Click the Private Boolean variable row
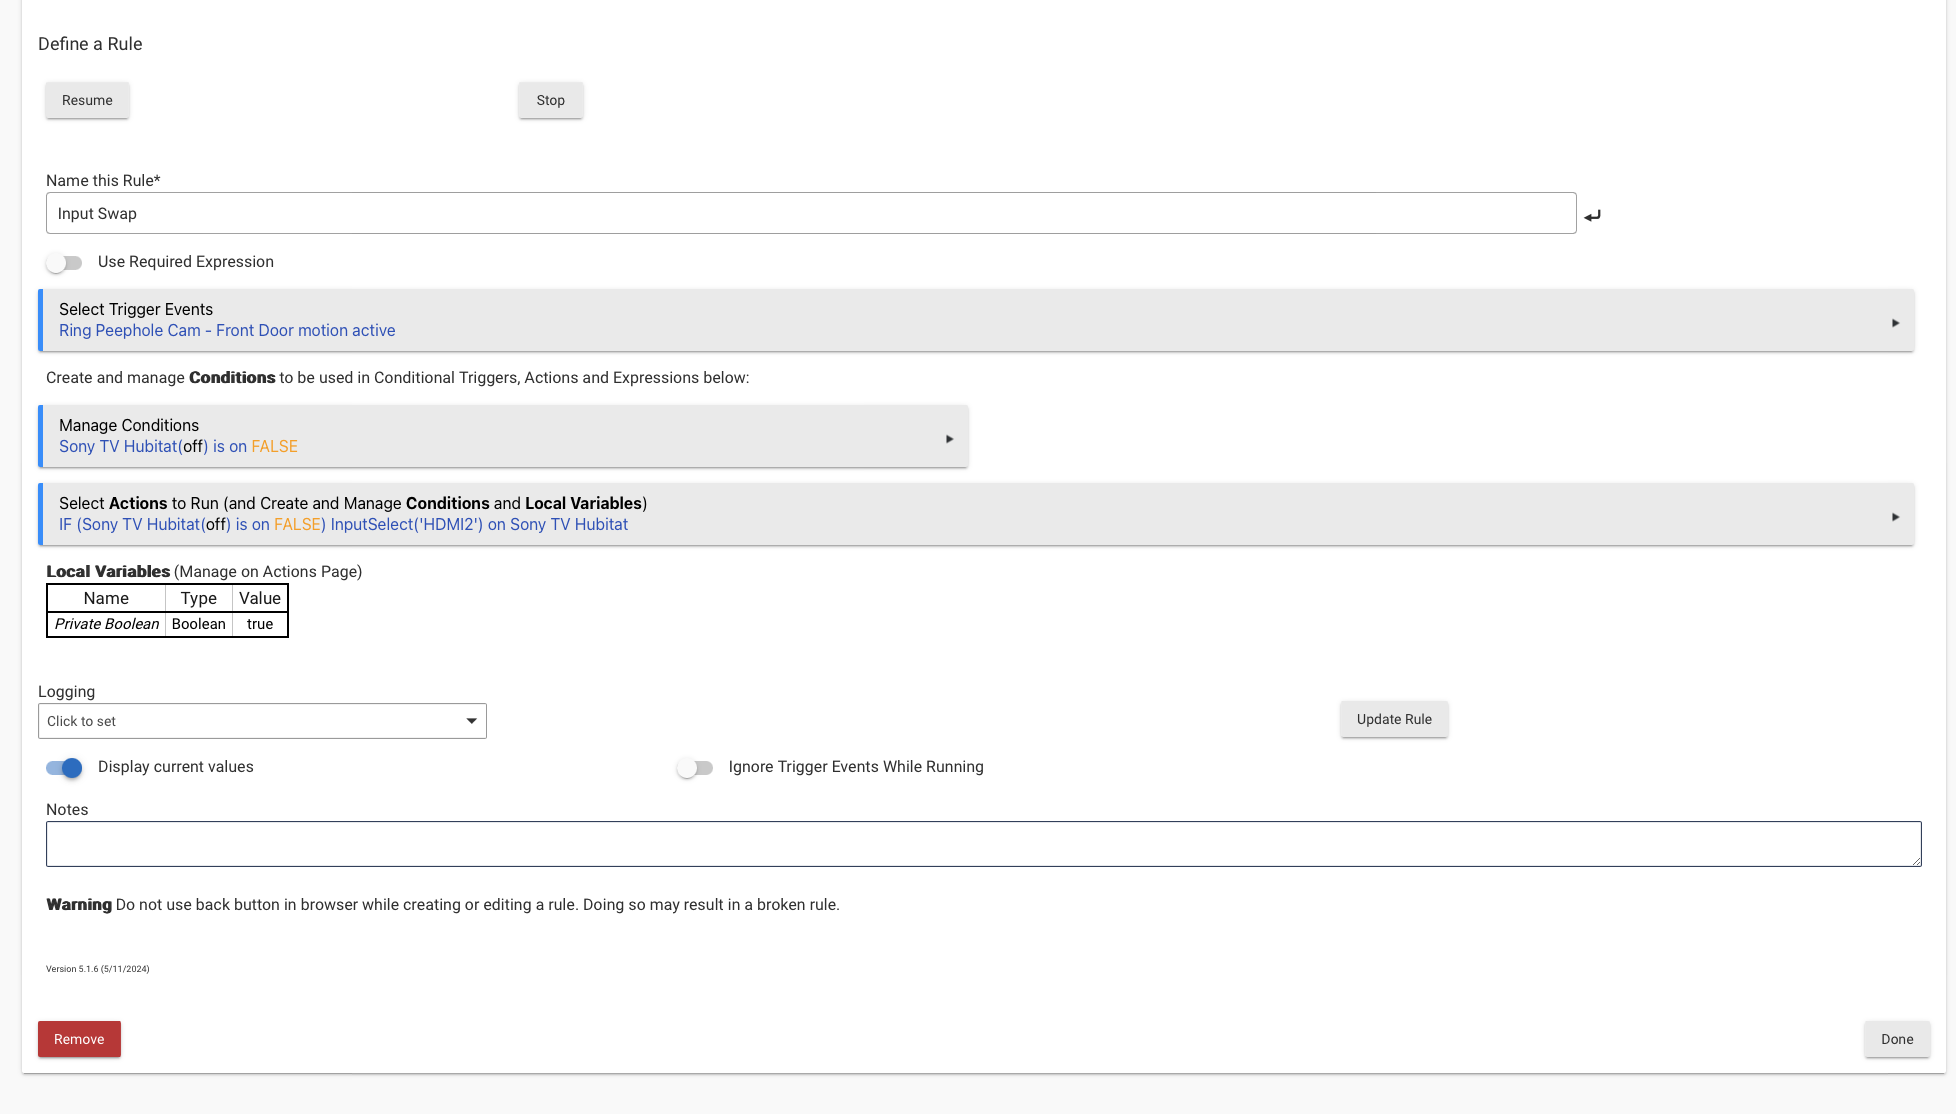The image size is (1956, 1114). [107, 624]
